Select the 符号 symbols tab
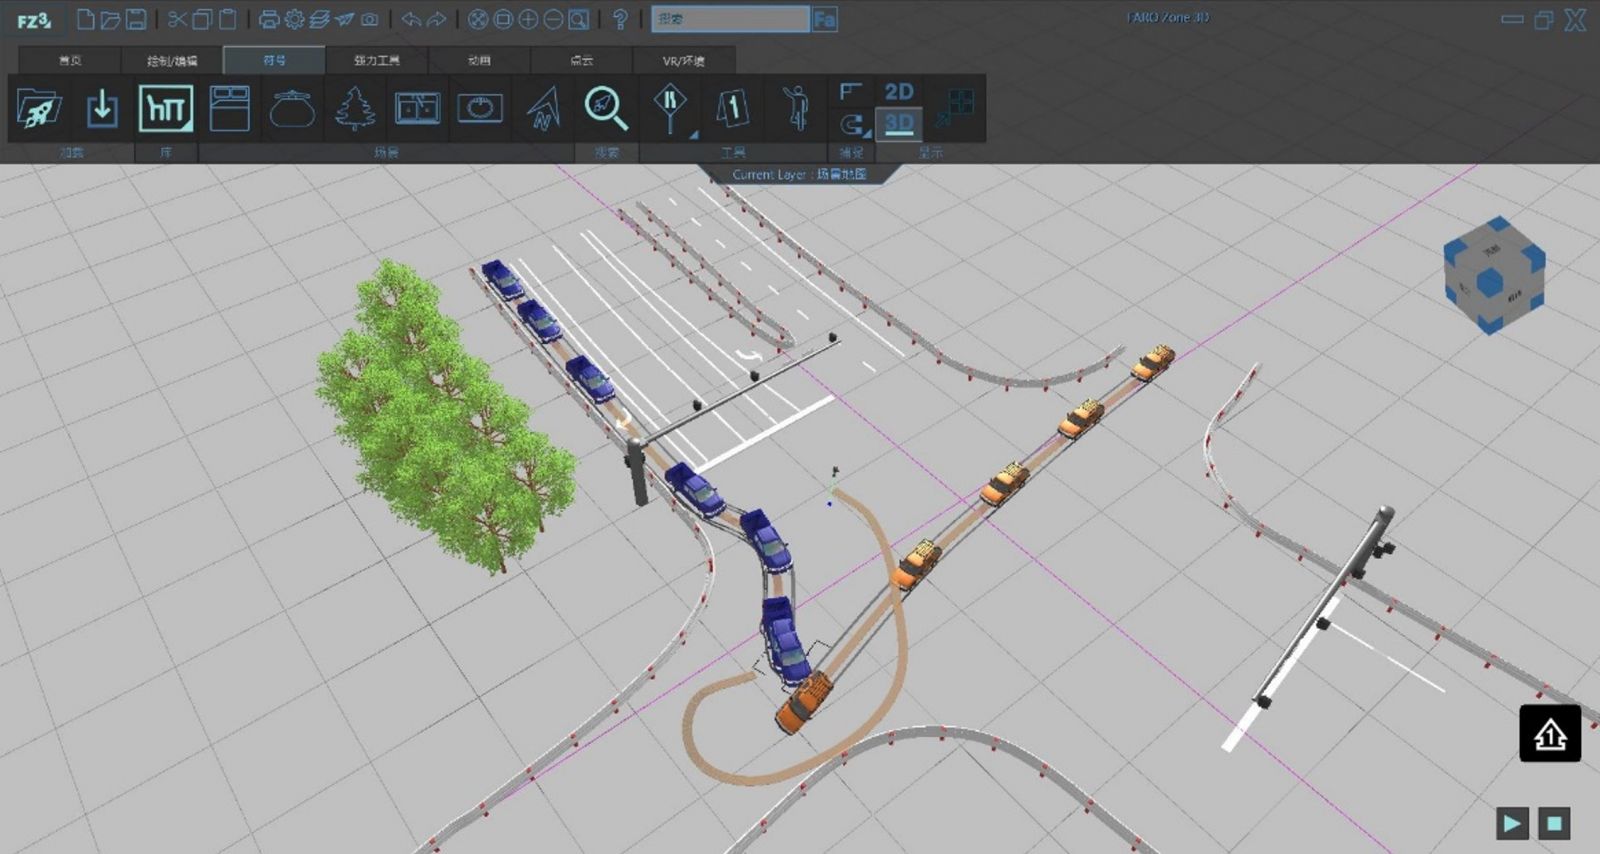The height and width of the screenshot is (854, 1600). [274, 60]
